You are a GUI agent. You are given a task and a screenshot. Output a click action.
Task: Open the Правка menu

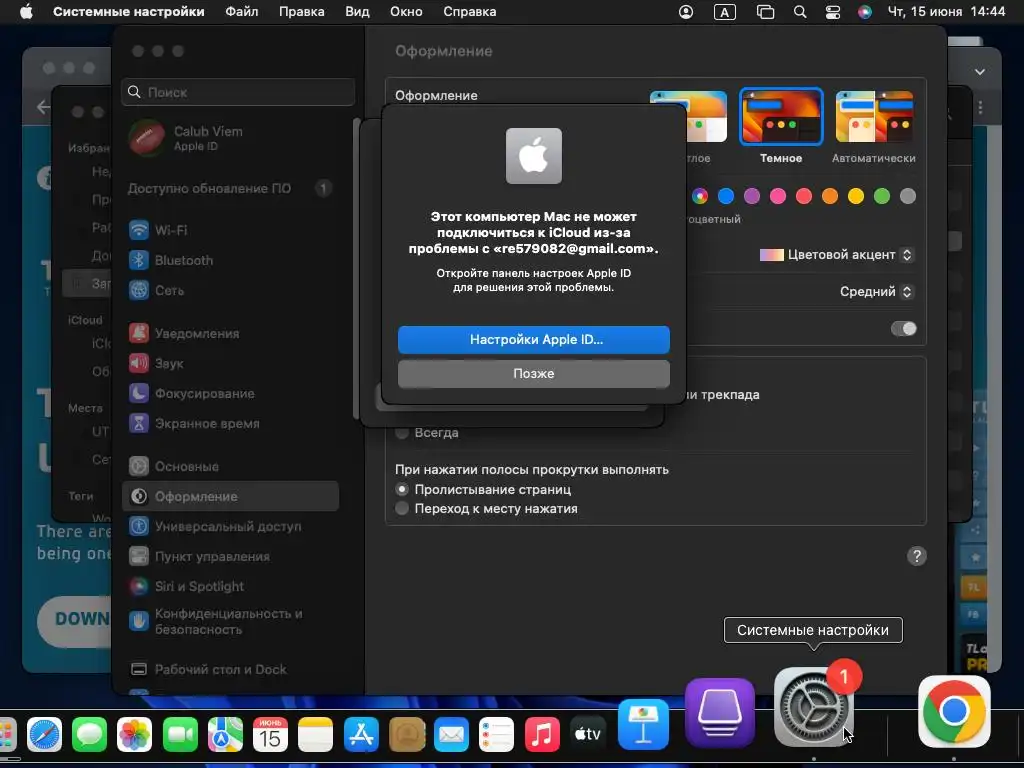(302, 12)
